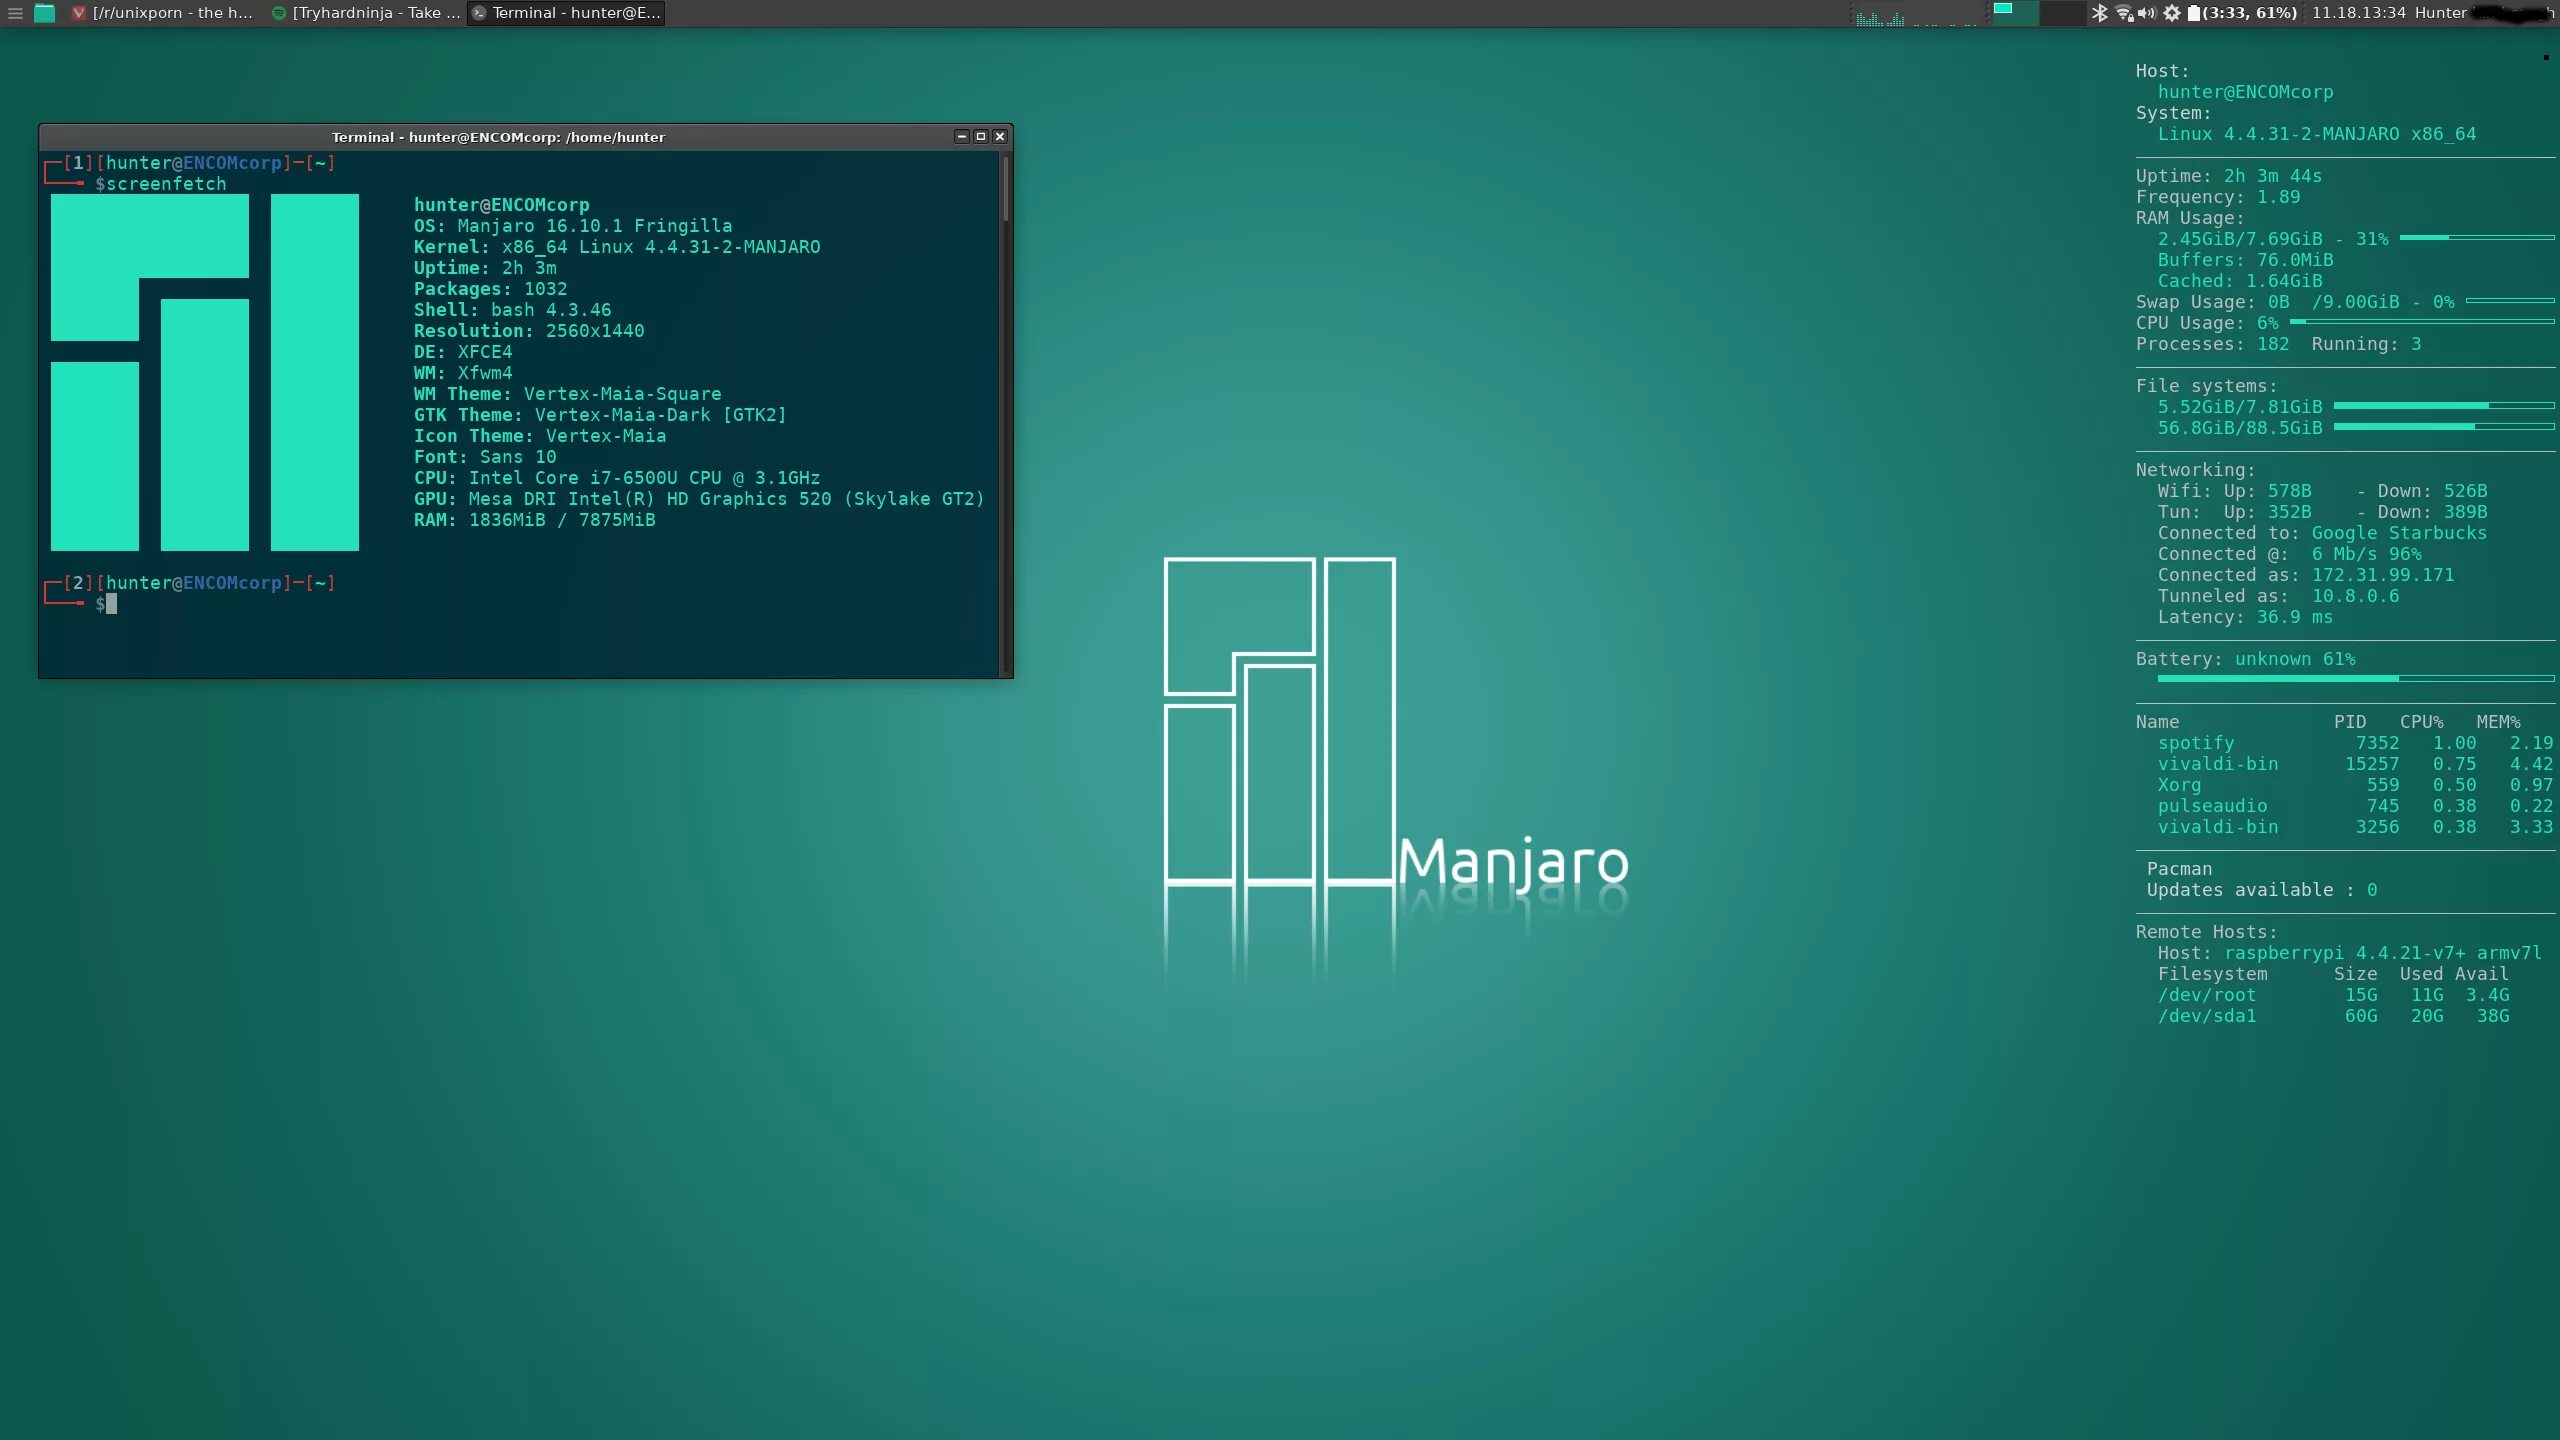Open the hamburger applications menu

pyautogui.click(x=15, y=13)
